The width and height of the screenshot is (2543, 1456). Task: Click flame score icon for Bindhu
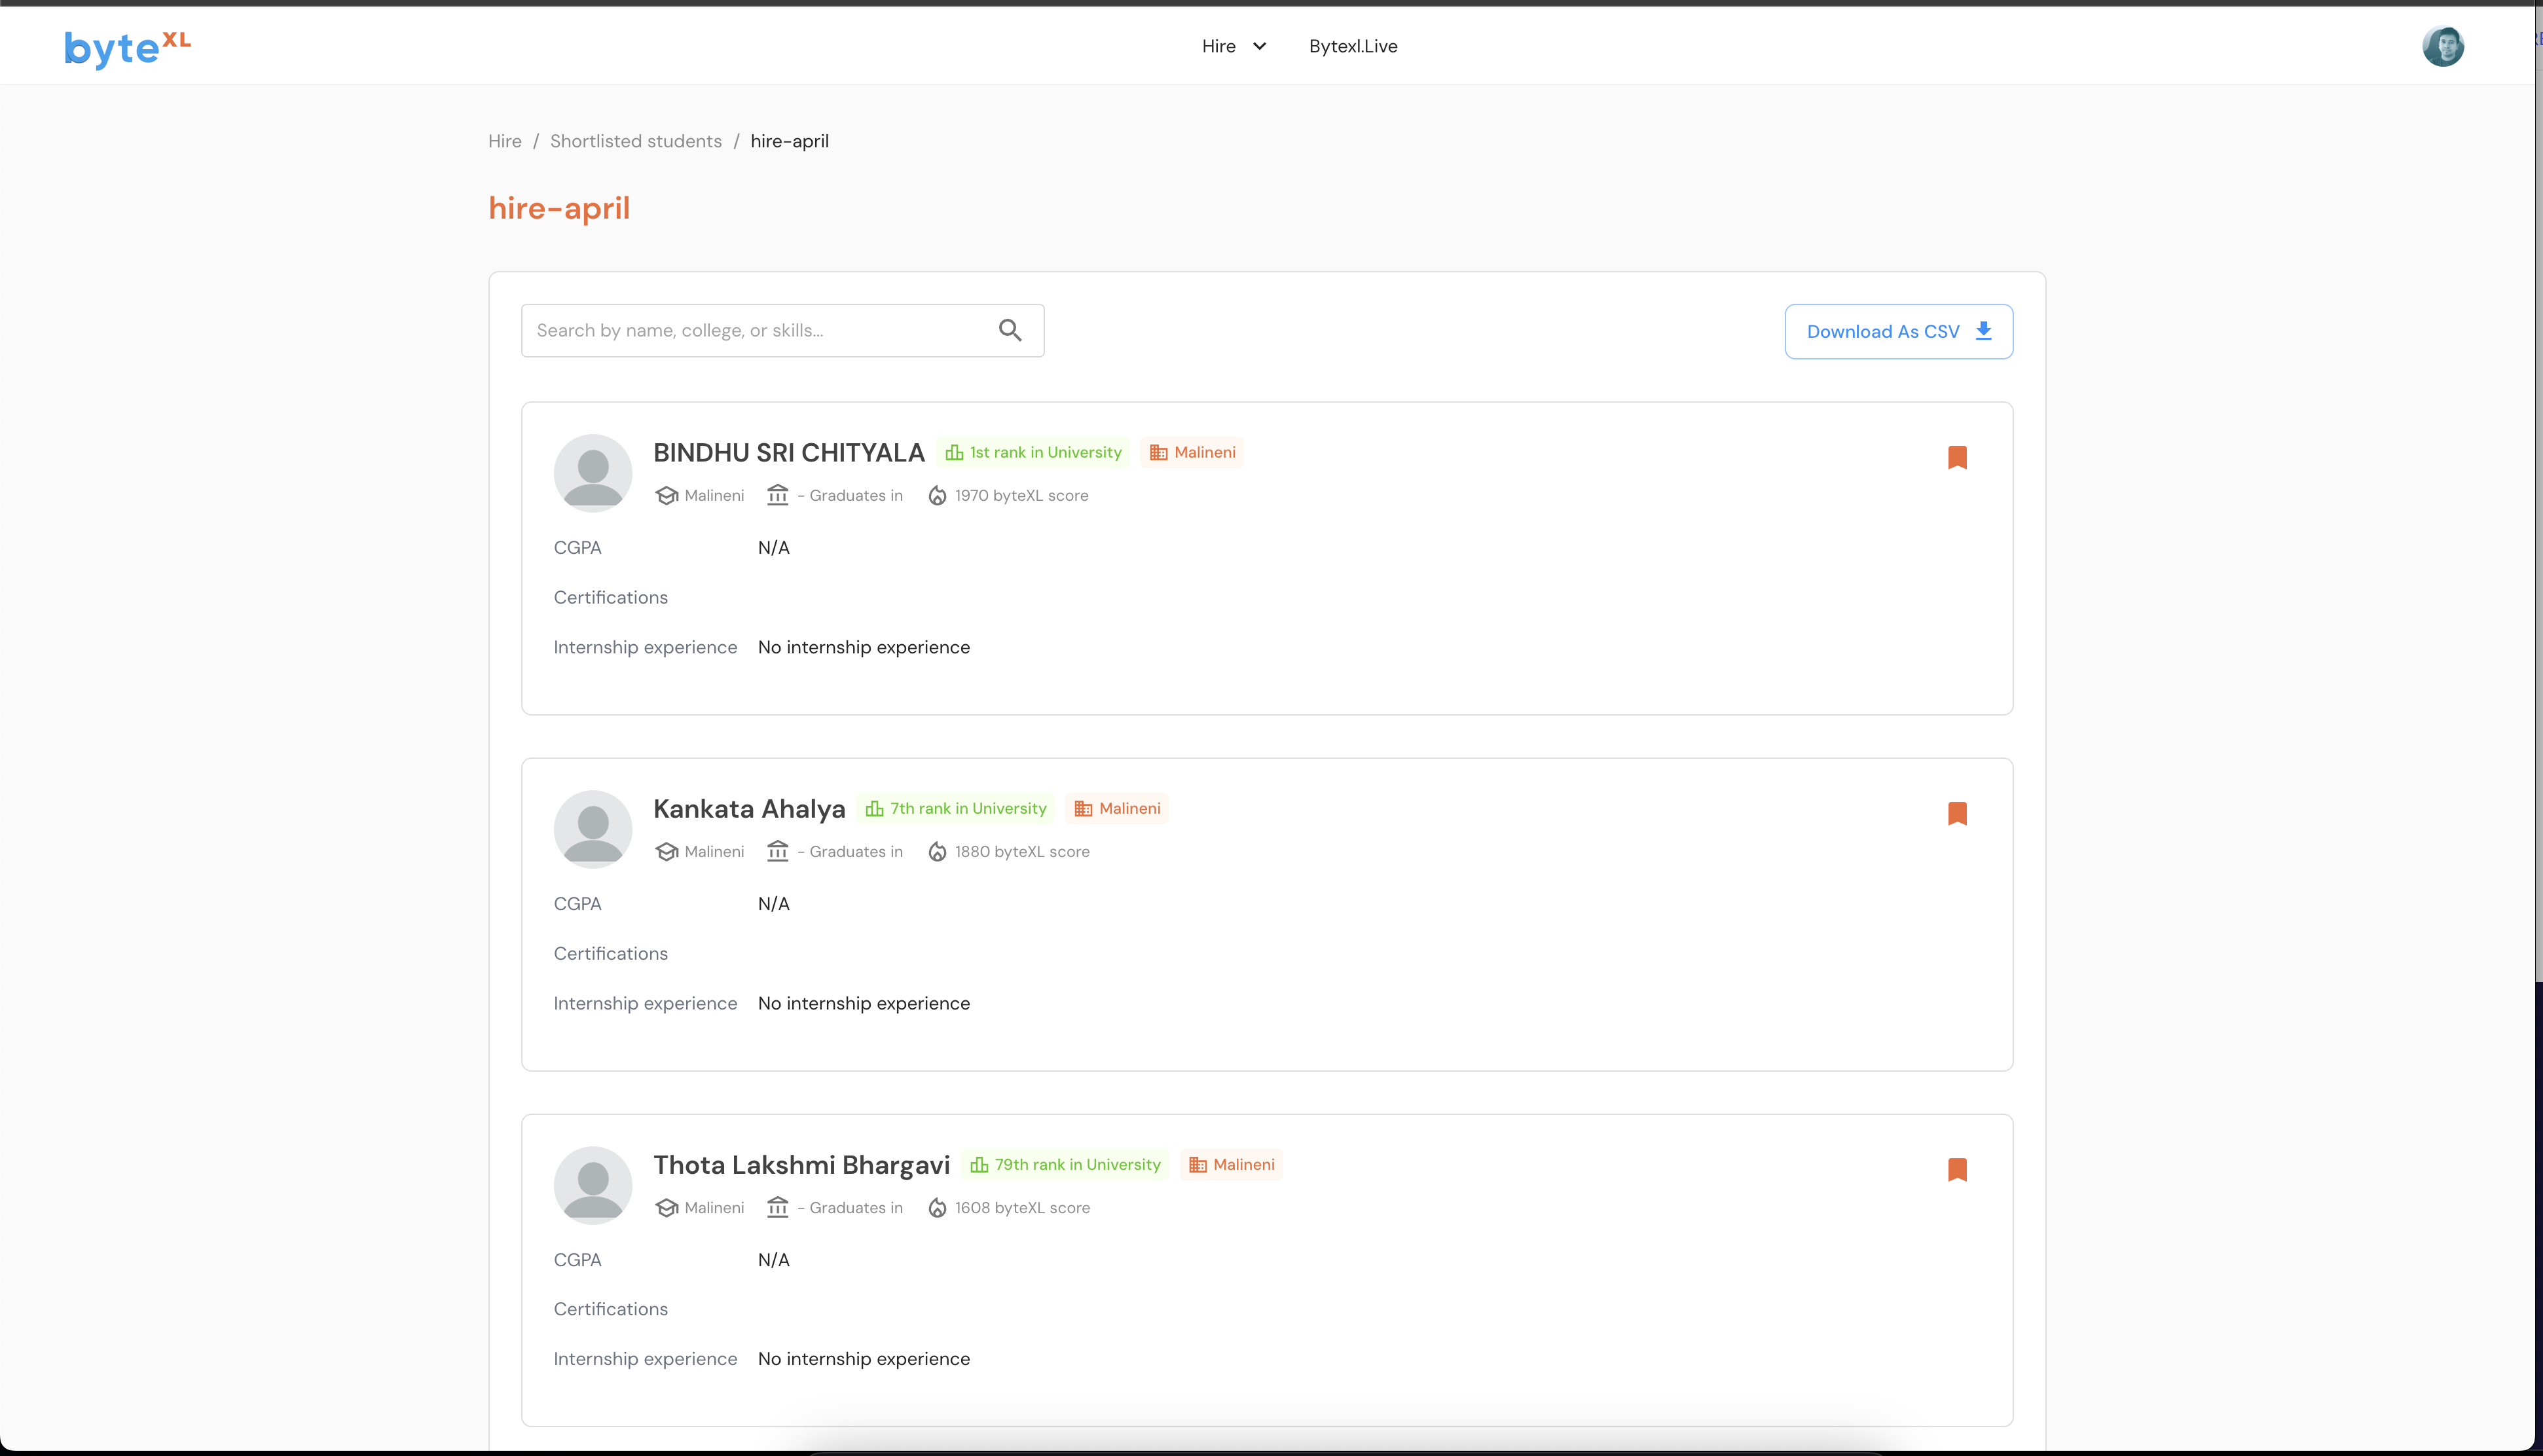(x=937, y=495)
